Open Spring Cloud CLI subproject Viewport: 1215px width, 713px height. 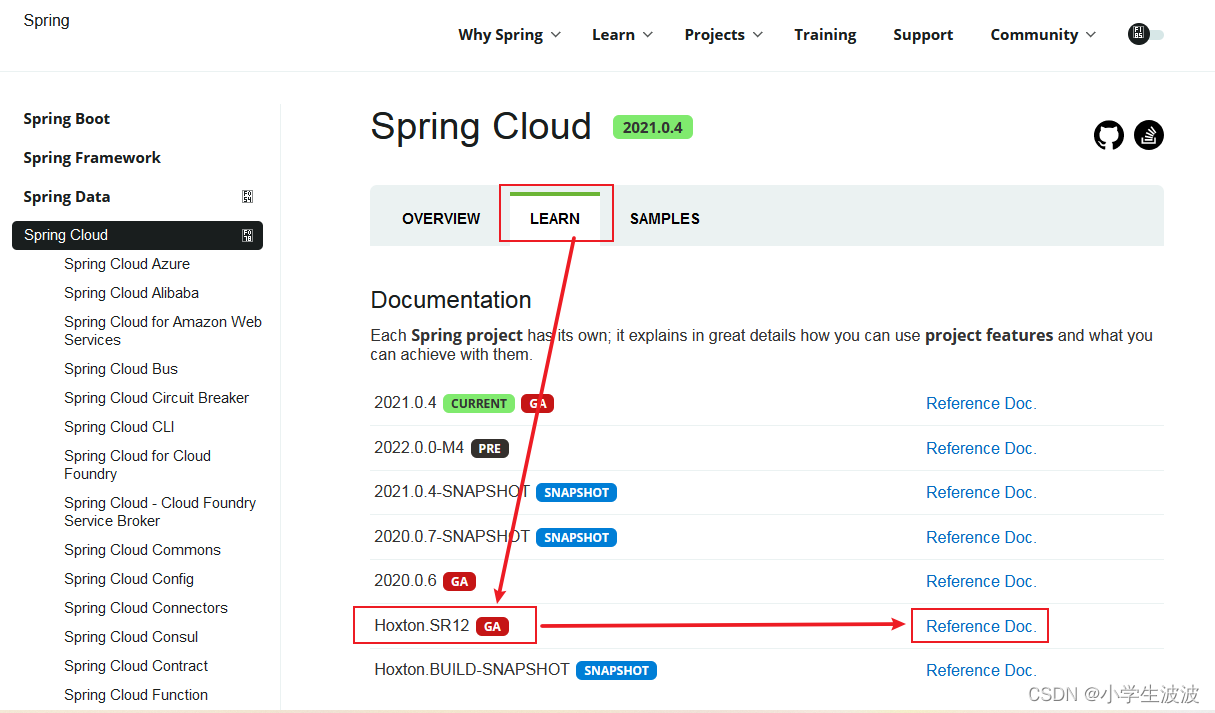pos(119,427)
